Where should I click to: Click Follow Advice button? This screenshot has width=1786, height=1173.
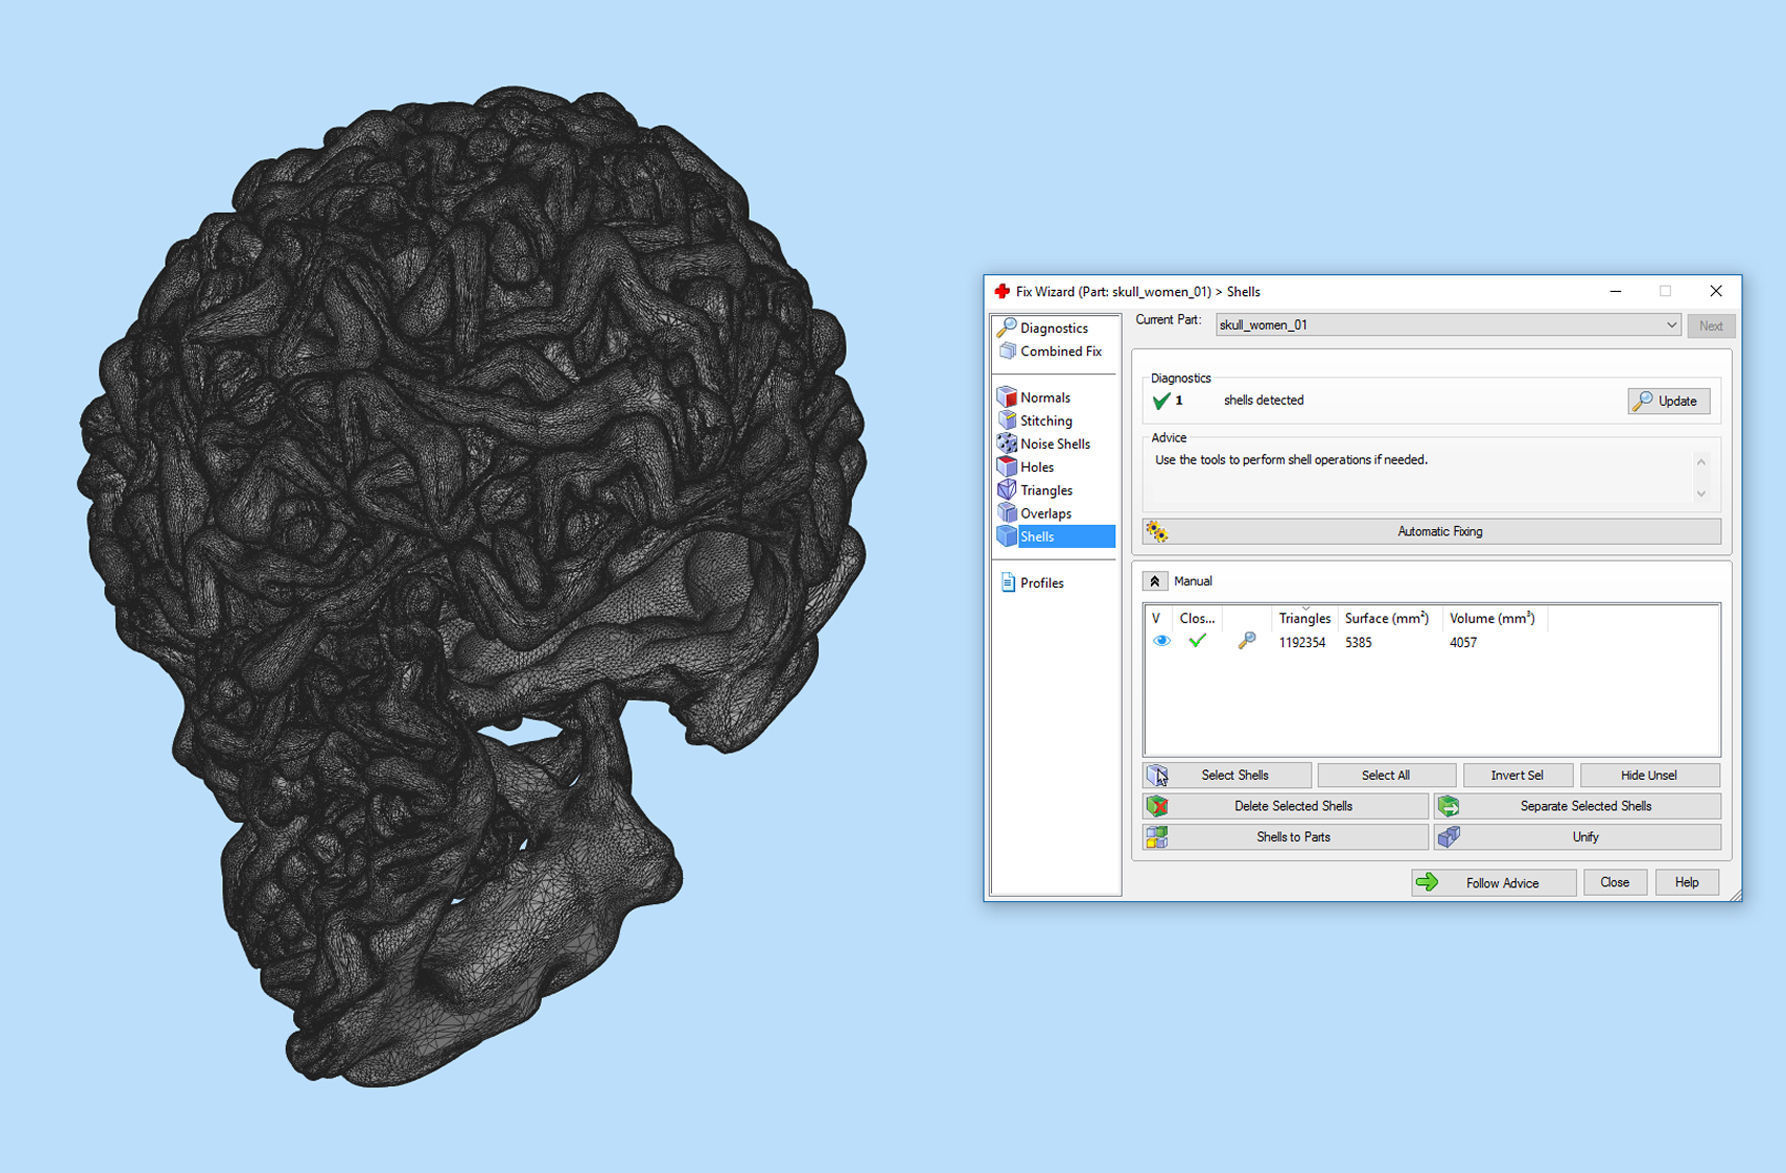[x=1494, y=882]
